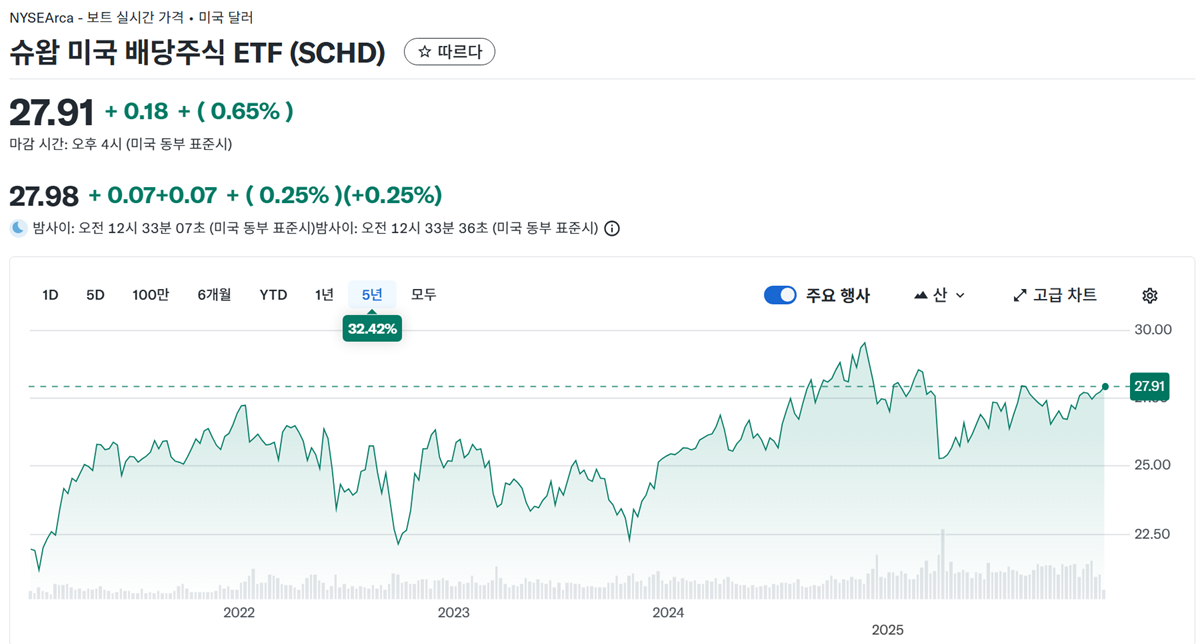Viewport: 1200px width, 644px height.
Task: Open chart settings gear icon
Action: (x=1150, y=295)
